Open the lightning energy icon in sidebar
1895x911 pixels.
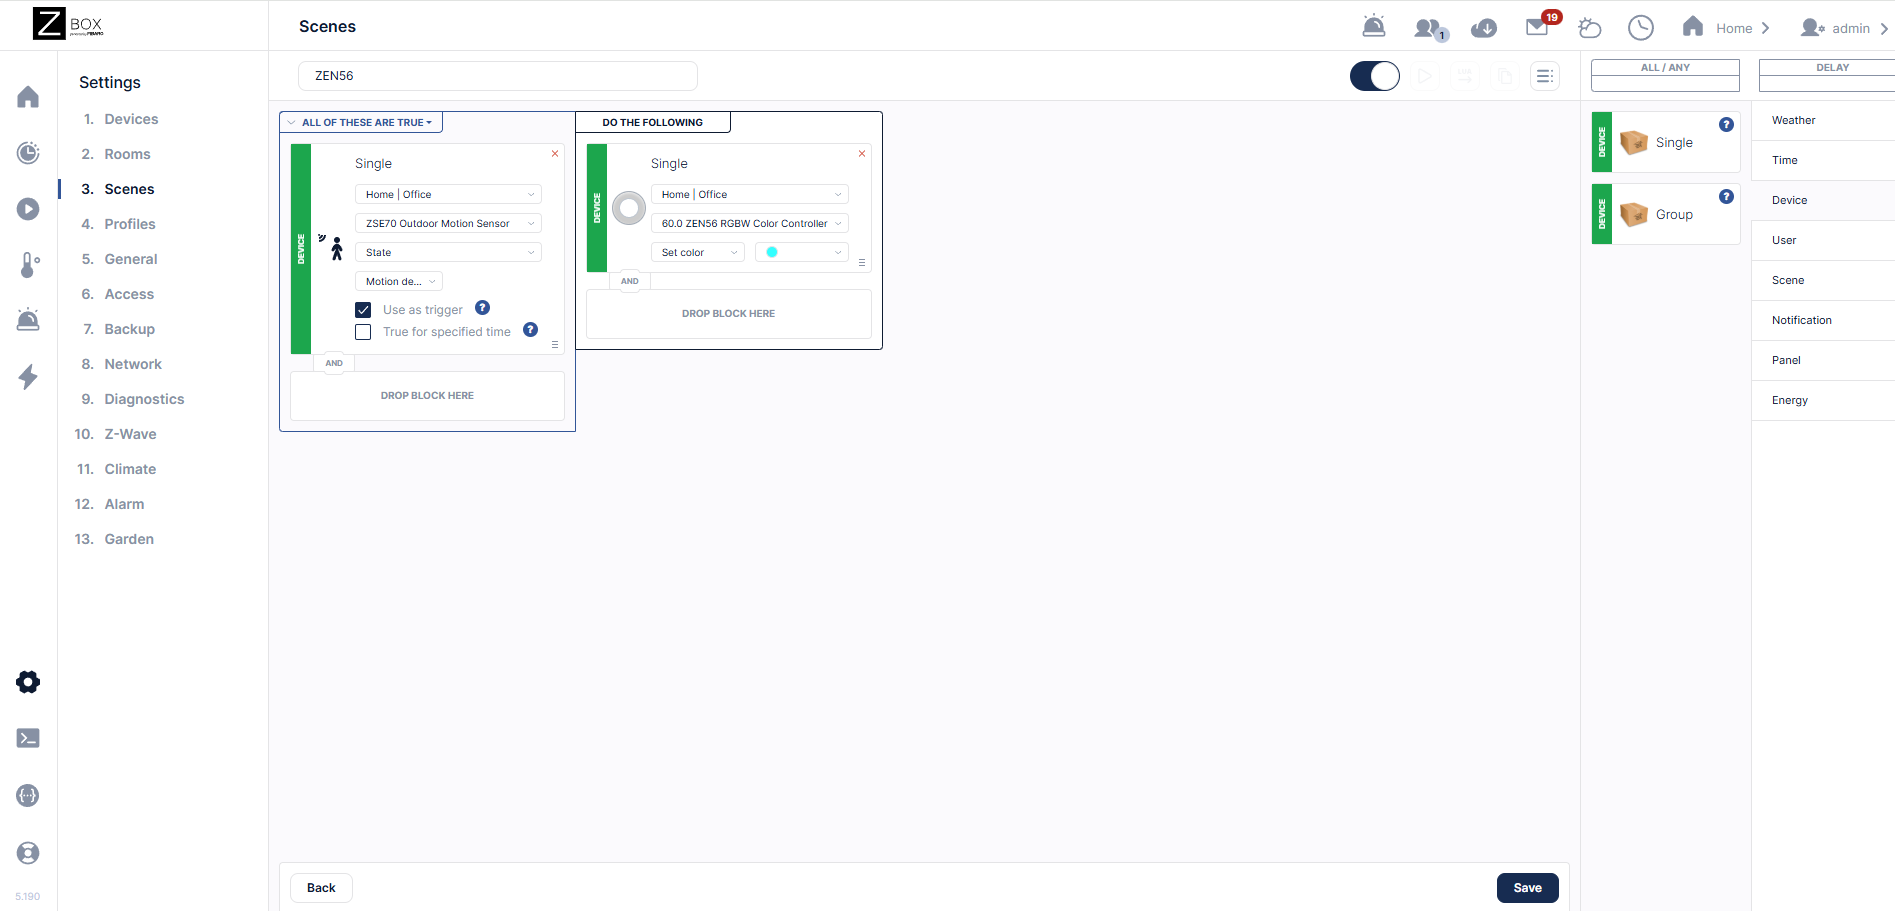point(28,377)
